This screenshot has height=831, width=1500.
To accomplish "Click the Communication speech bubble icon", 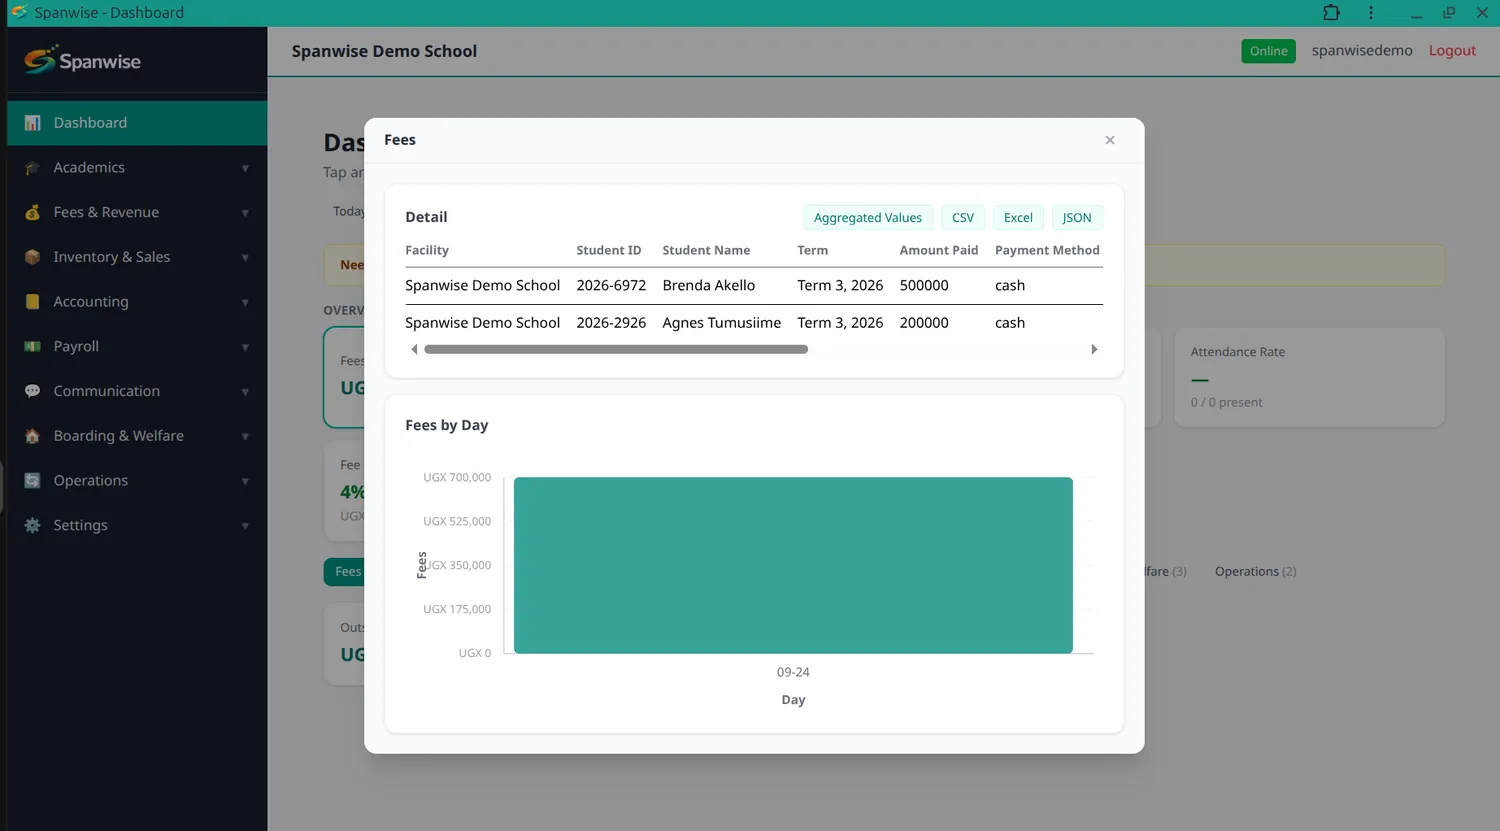I will (x=33, y=391).
